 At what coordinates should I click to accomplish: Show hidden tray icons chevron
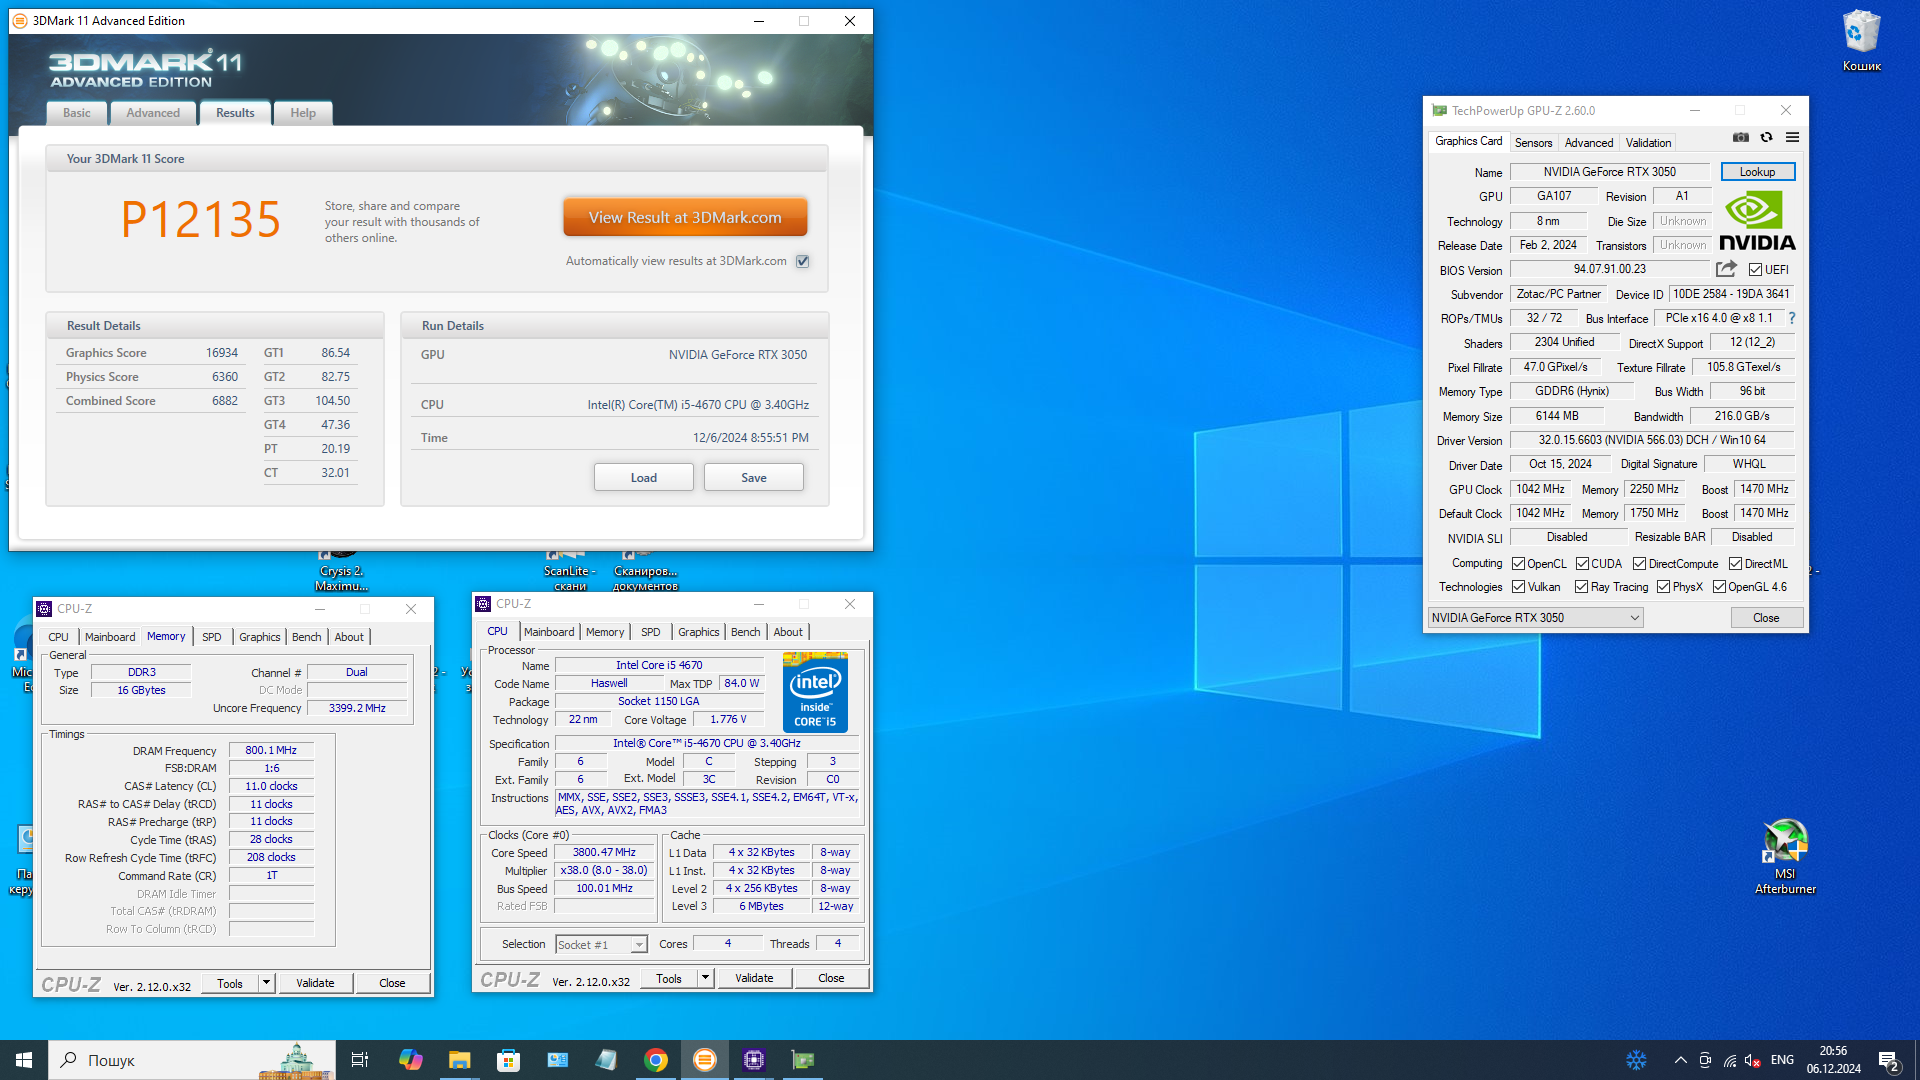click(1680, 1060)
